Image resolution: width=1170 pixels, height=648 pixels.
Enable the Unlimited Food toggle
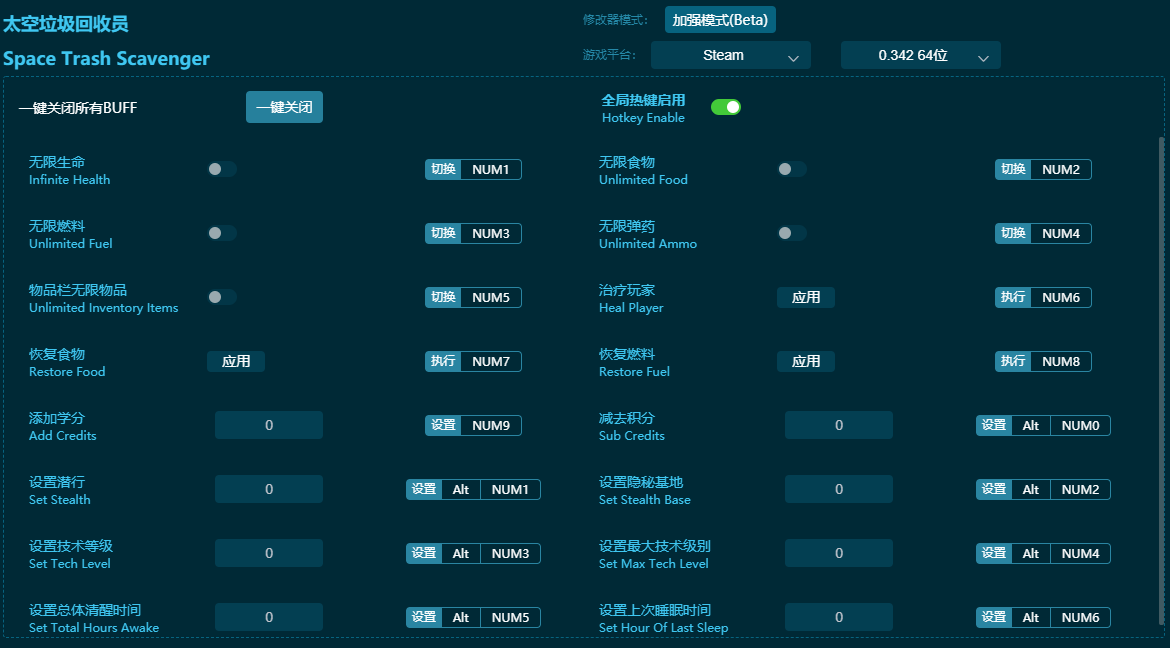[791, 169]
